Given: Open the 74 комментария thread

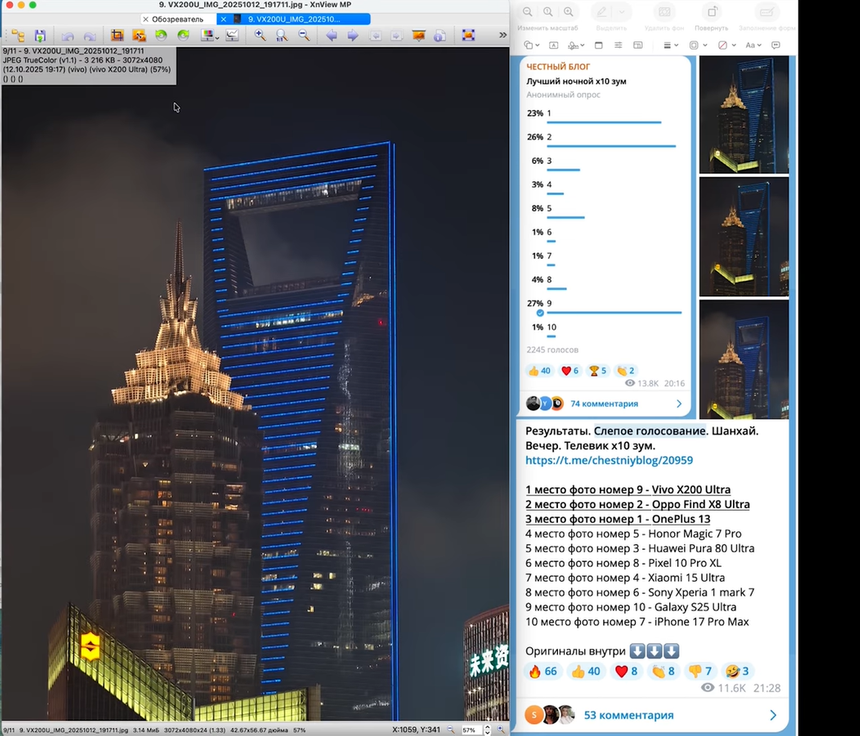Looking at the screenshot, I should tap(604, 404).
